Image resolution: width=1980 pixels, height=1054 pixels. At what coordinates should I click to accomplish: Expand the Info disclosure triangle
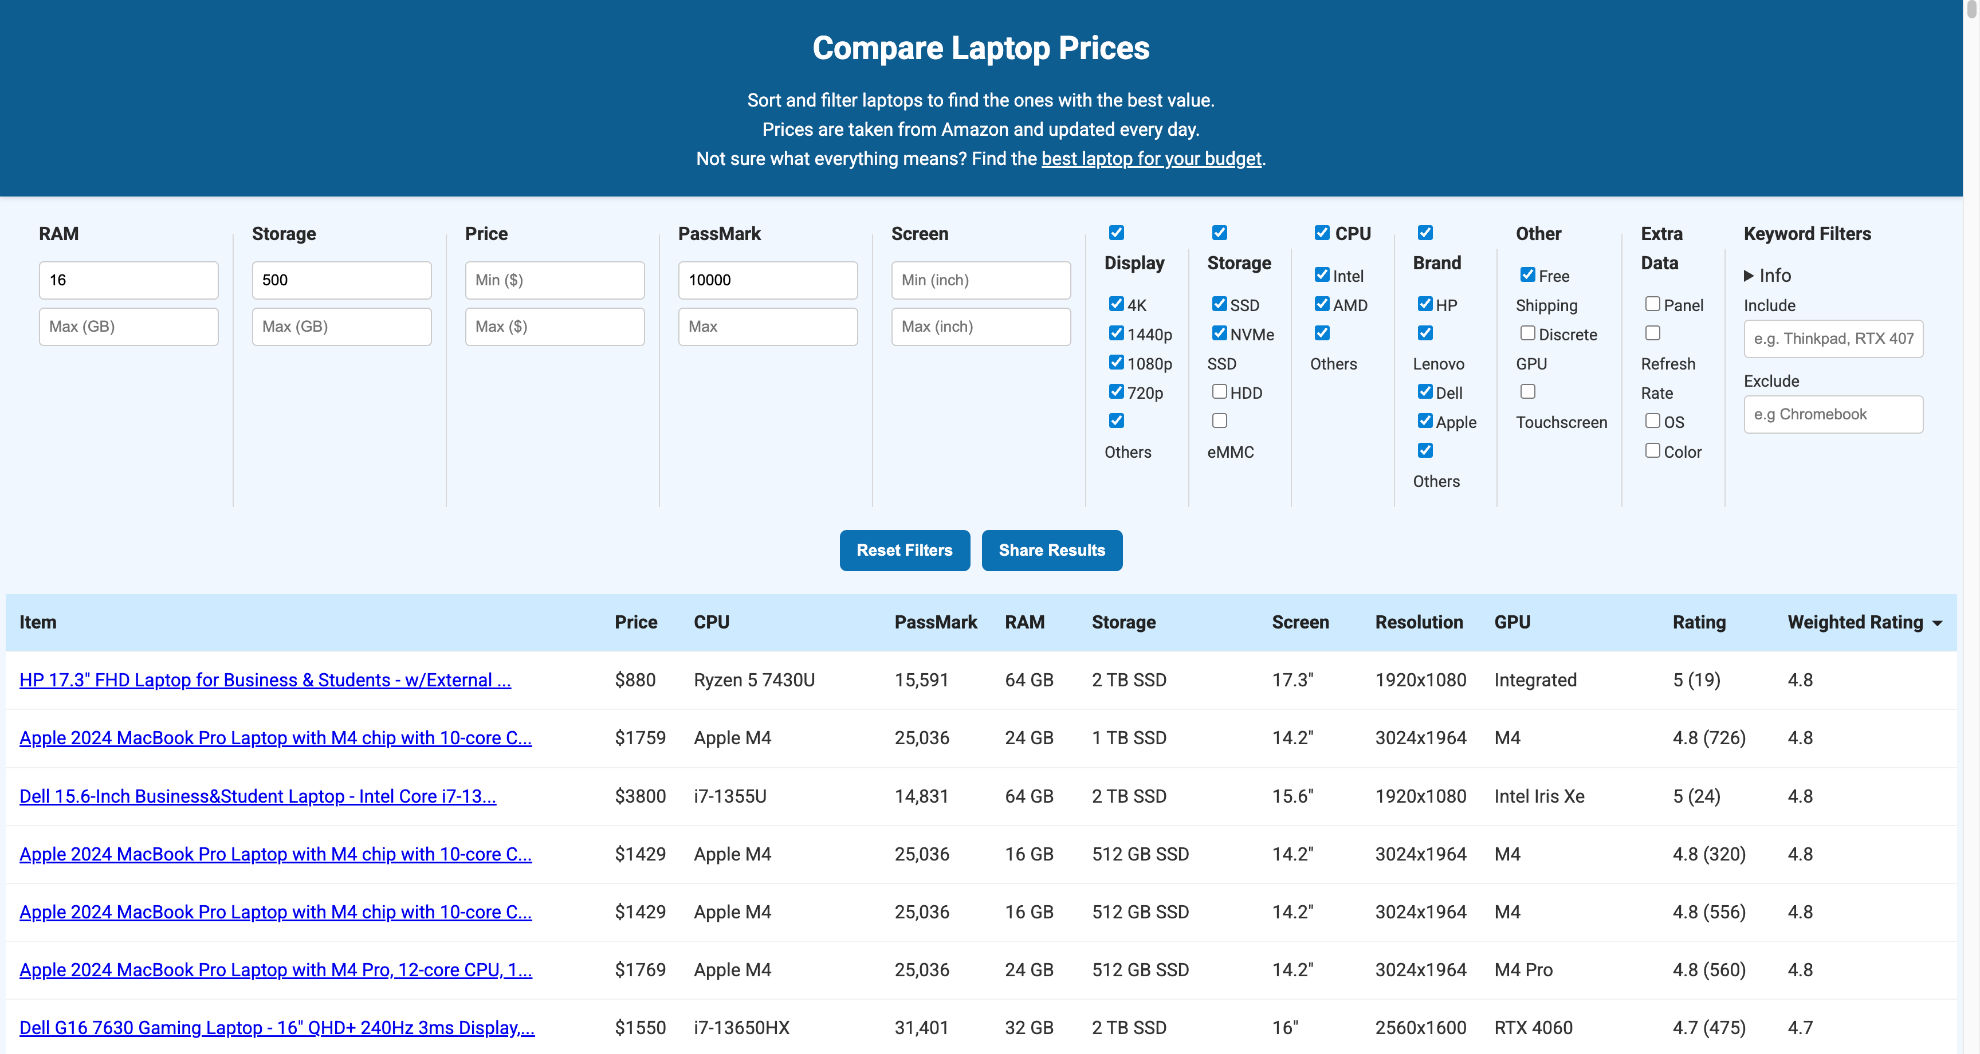1749,275
